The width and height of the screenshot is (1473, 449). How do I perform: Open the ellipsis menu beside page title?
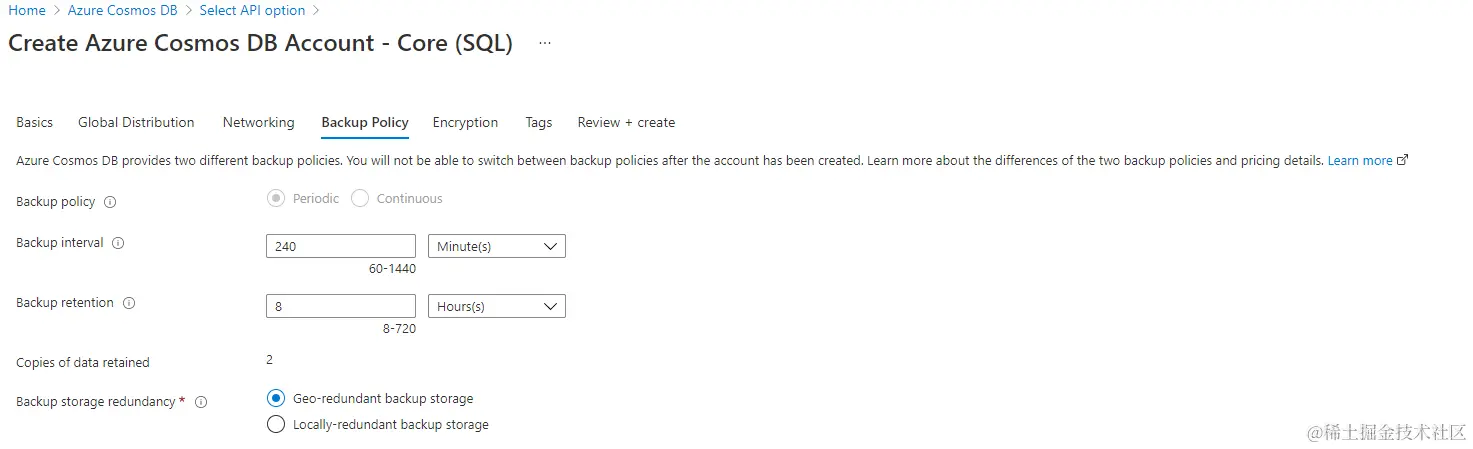coord(544,44)
